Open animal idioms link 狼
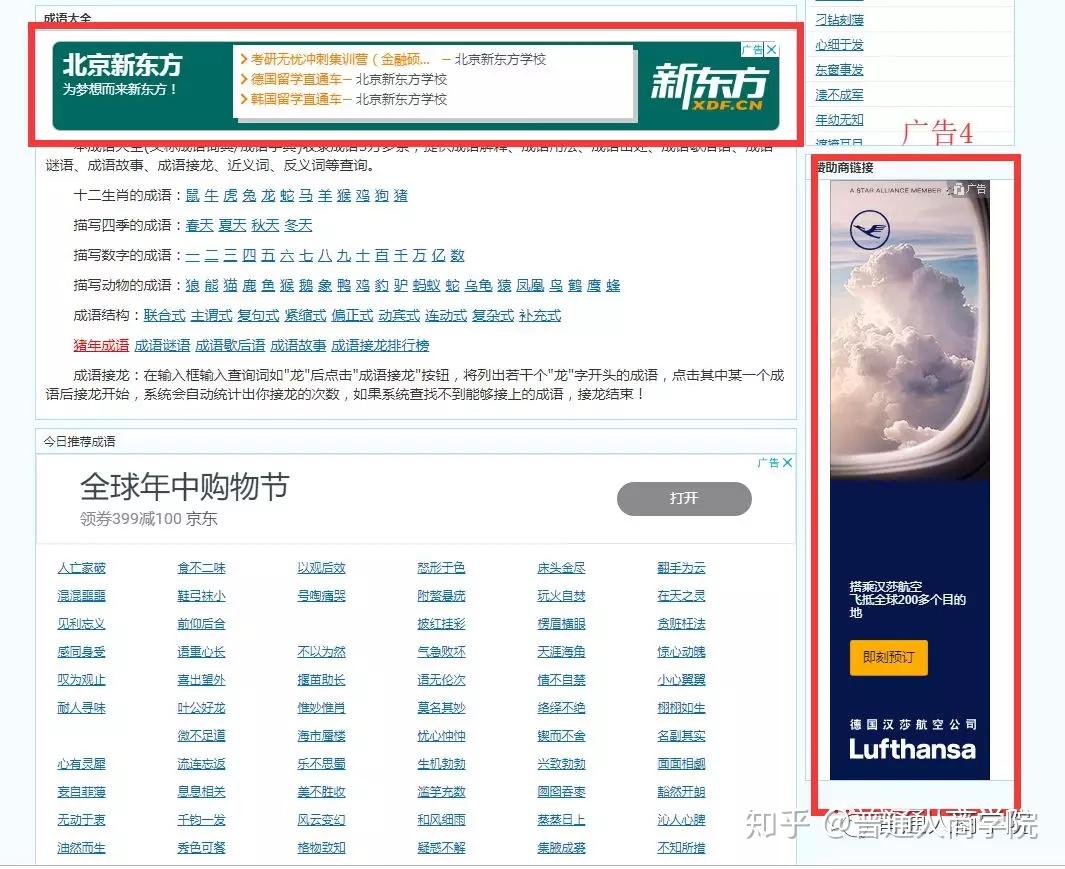 tap(192, 285)
